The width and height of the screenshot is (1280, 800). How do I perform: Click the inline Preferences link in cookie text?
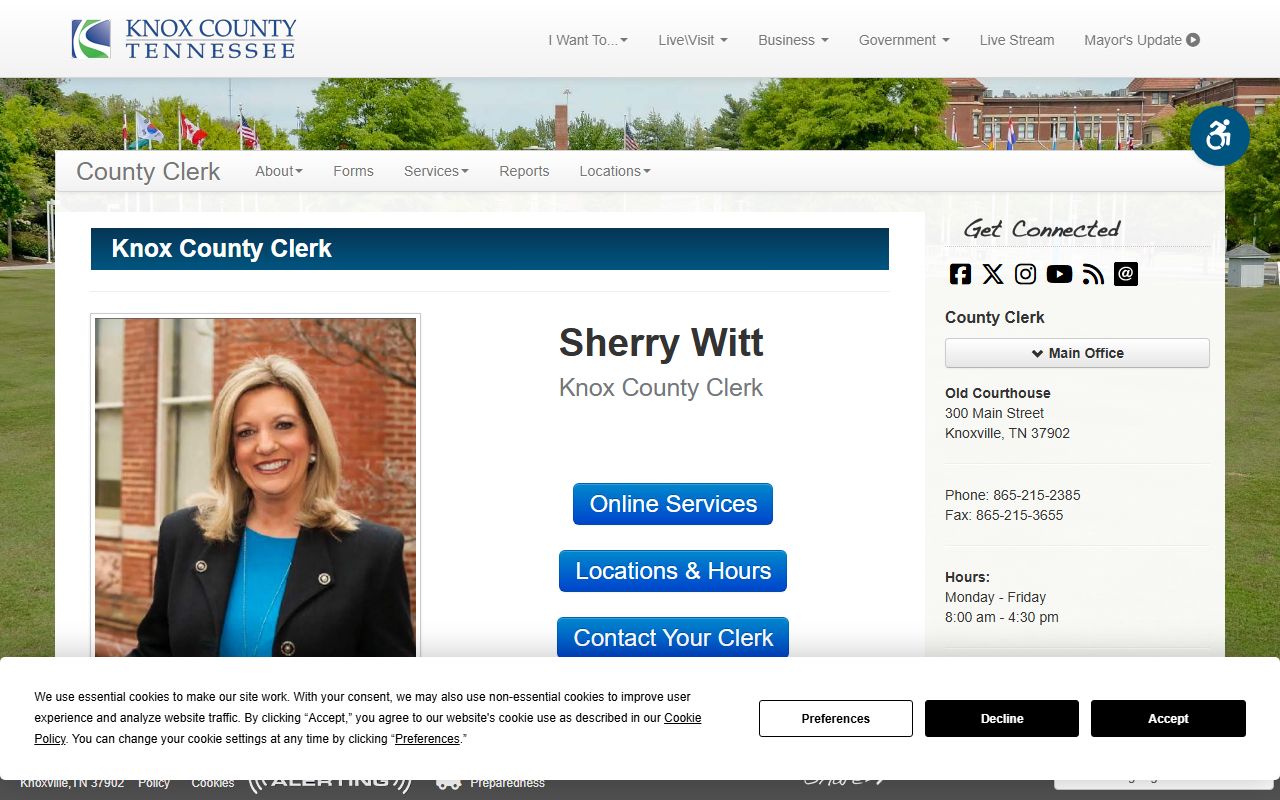pos(427,739)
